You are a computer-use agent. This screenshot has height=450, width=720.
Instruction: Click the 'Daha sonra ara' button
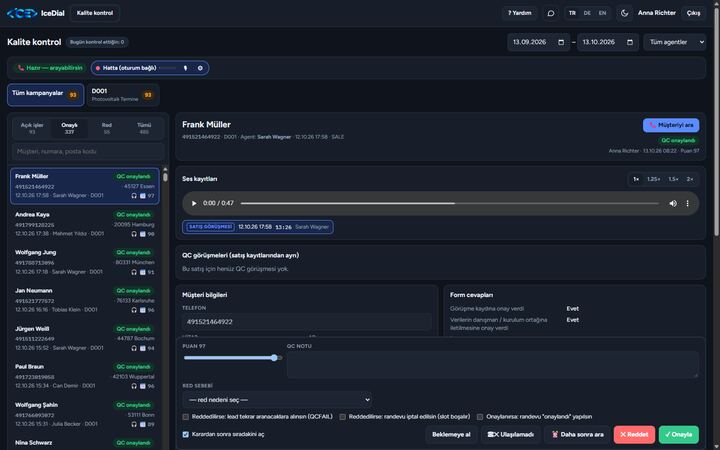(578, 434)
